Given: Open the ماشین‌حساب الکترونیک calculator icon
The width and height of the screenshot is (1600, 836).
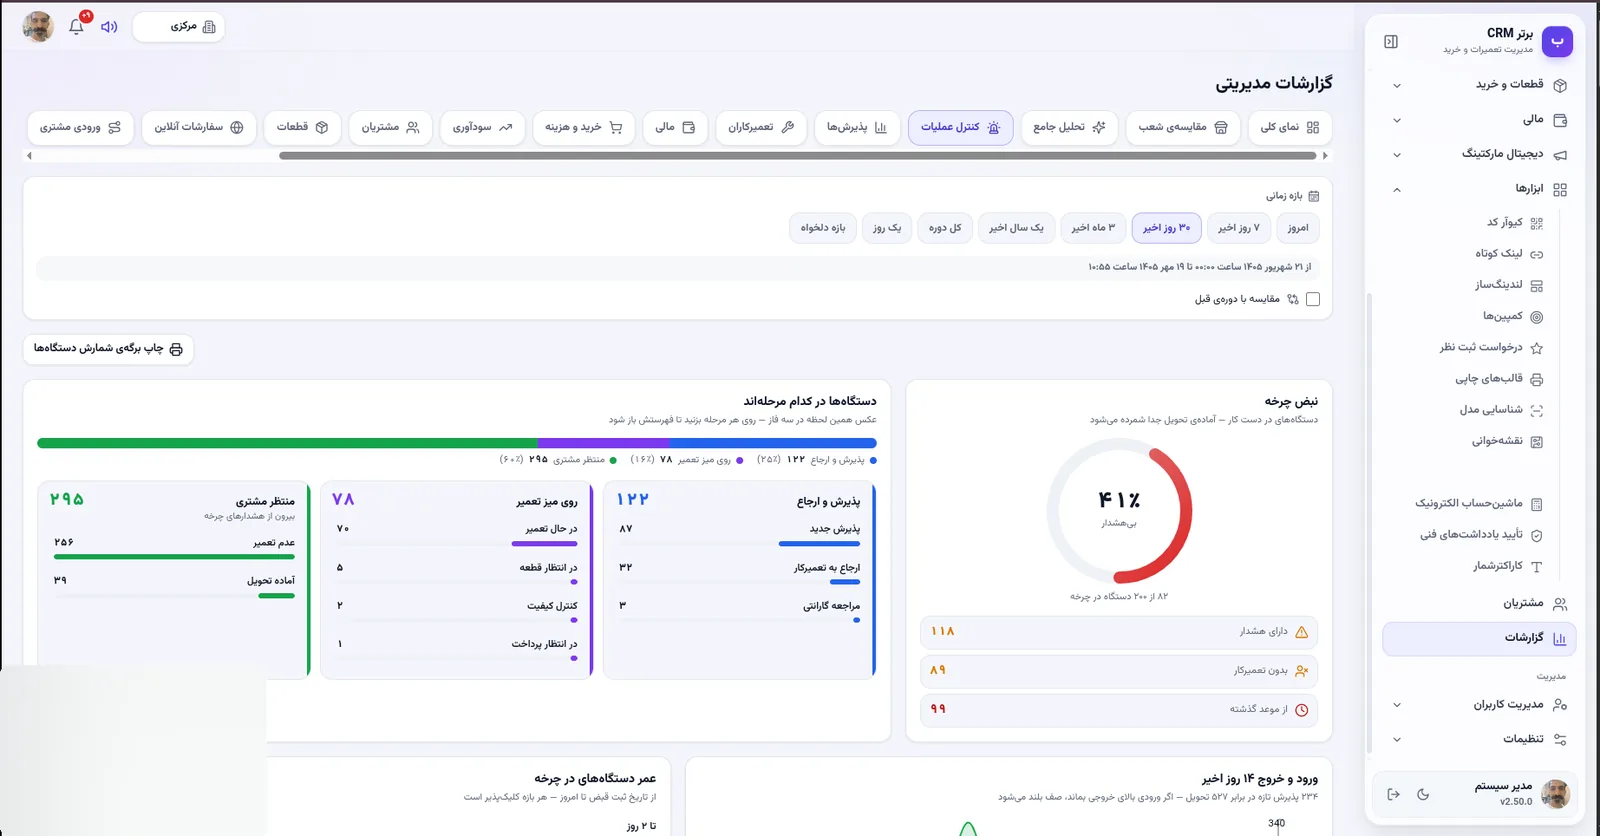Looking at the screenshot, I should (1537, 504).
